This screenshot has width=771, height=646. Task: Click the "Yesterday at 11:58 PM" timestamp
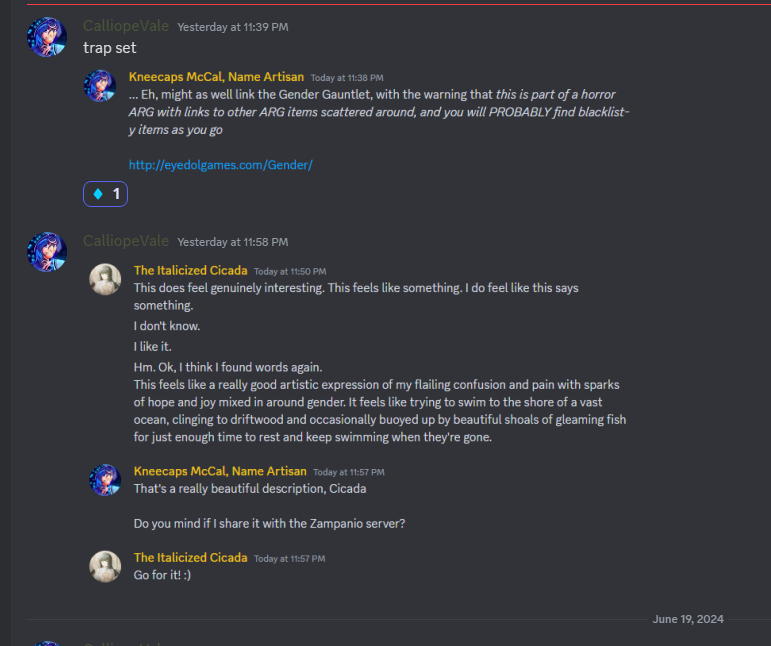pos(232,242)
